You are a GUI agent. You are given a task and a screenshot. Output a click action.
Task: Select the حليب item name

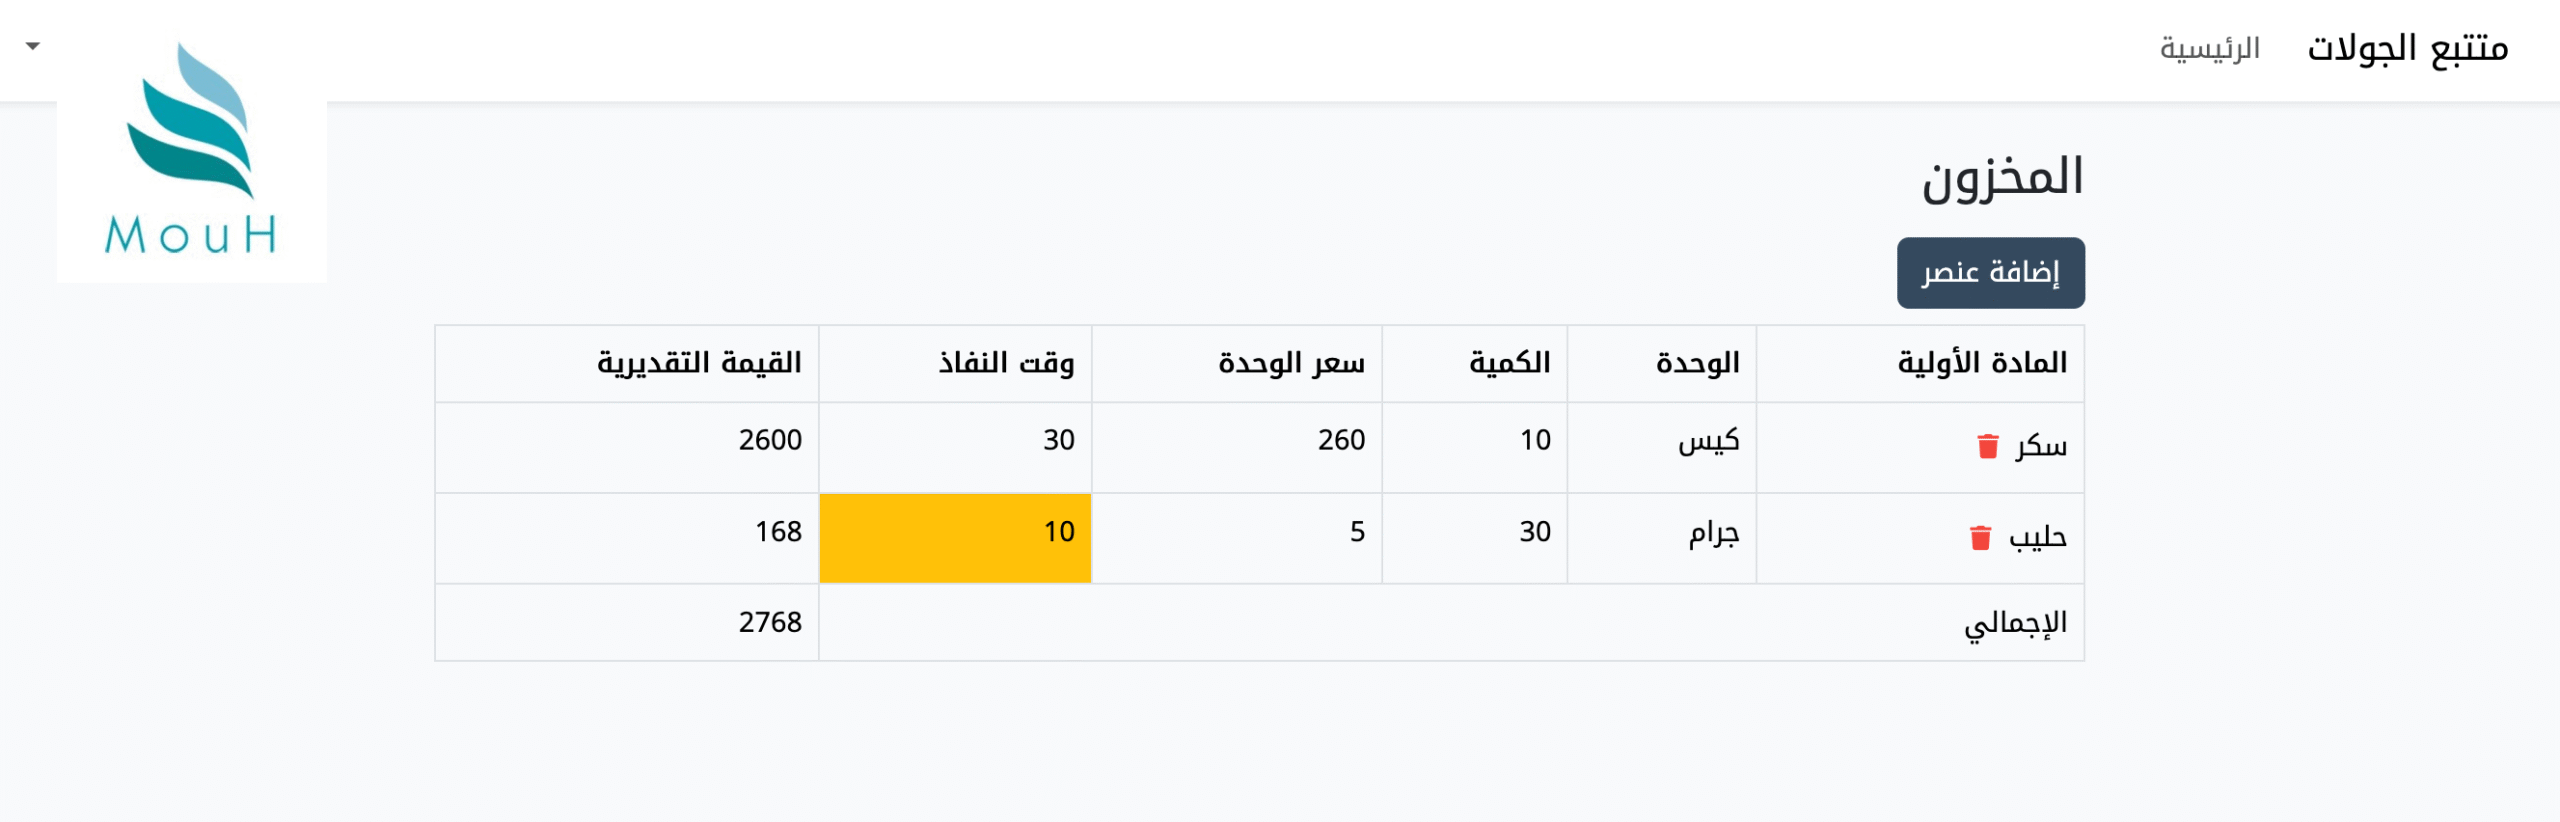click(2037, 538)
